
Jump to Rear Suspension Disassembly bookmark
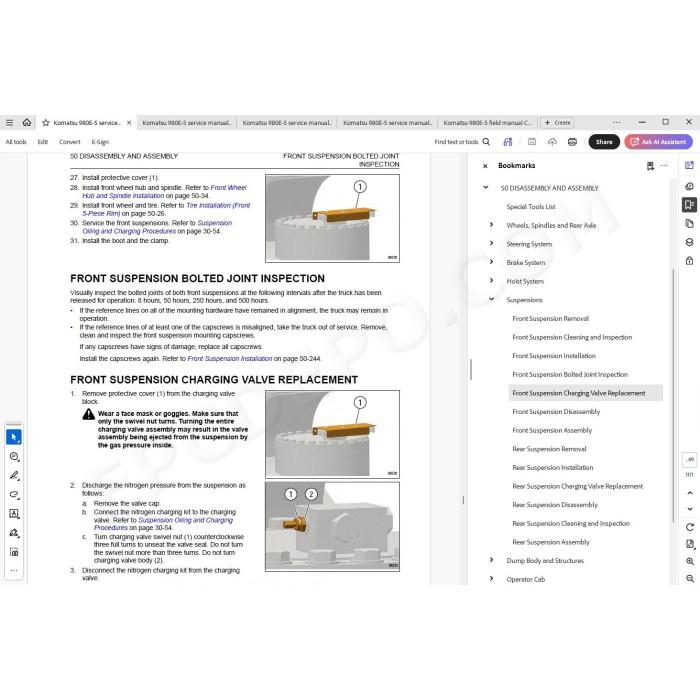pyautogui.click(x=555, y=504)
